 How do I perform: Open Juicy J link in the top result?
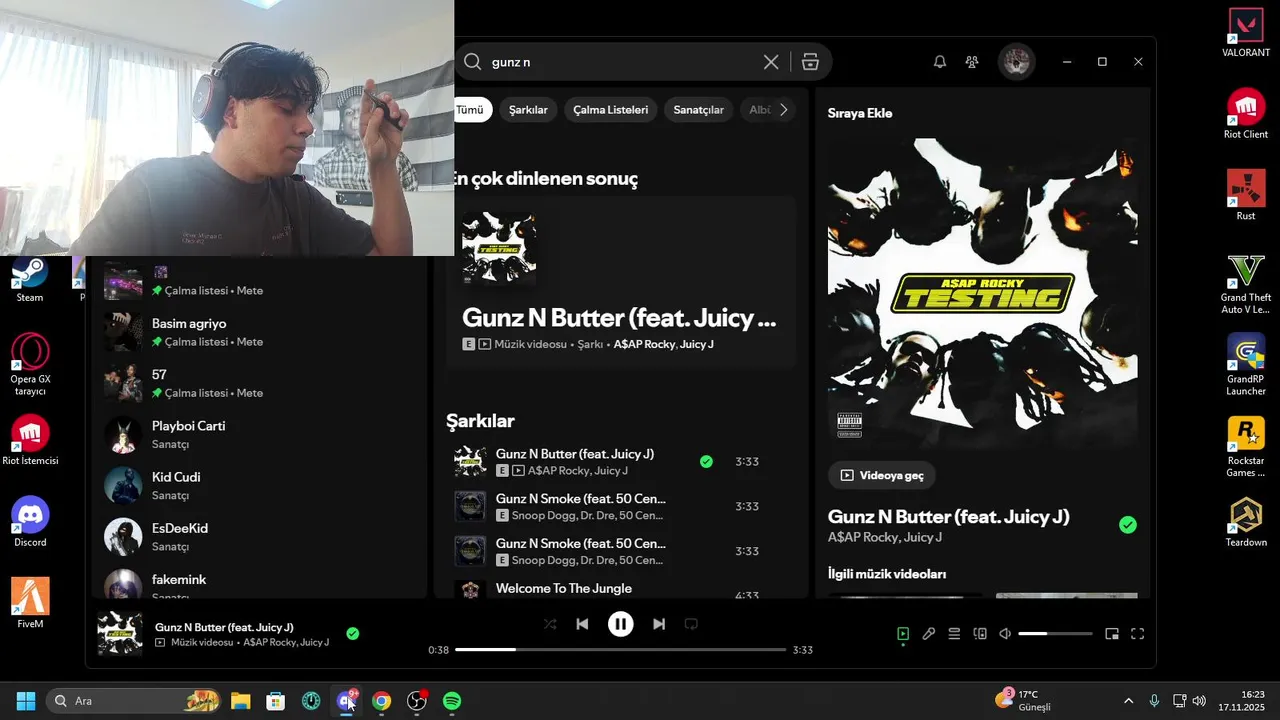point(697,344)
